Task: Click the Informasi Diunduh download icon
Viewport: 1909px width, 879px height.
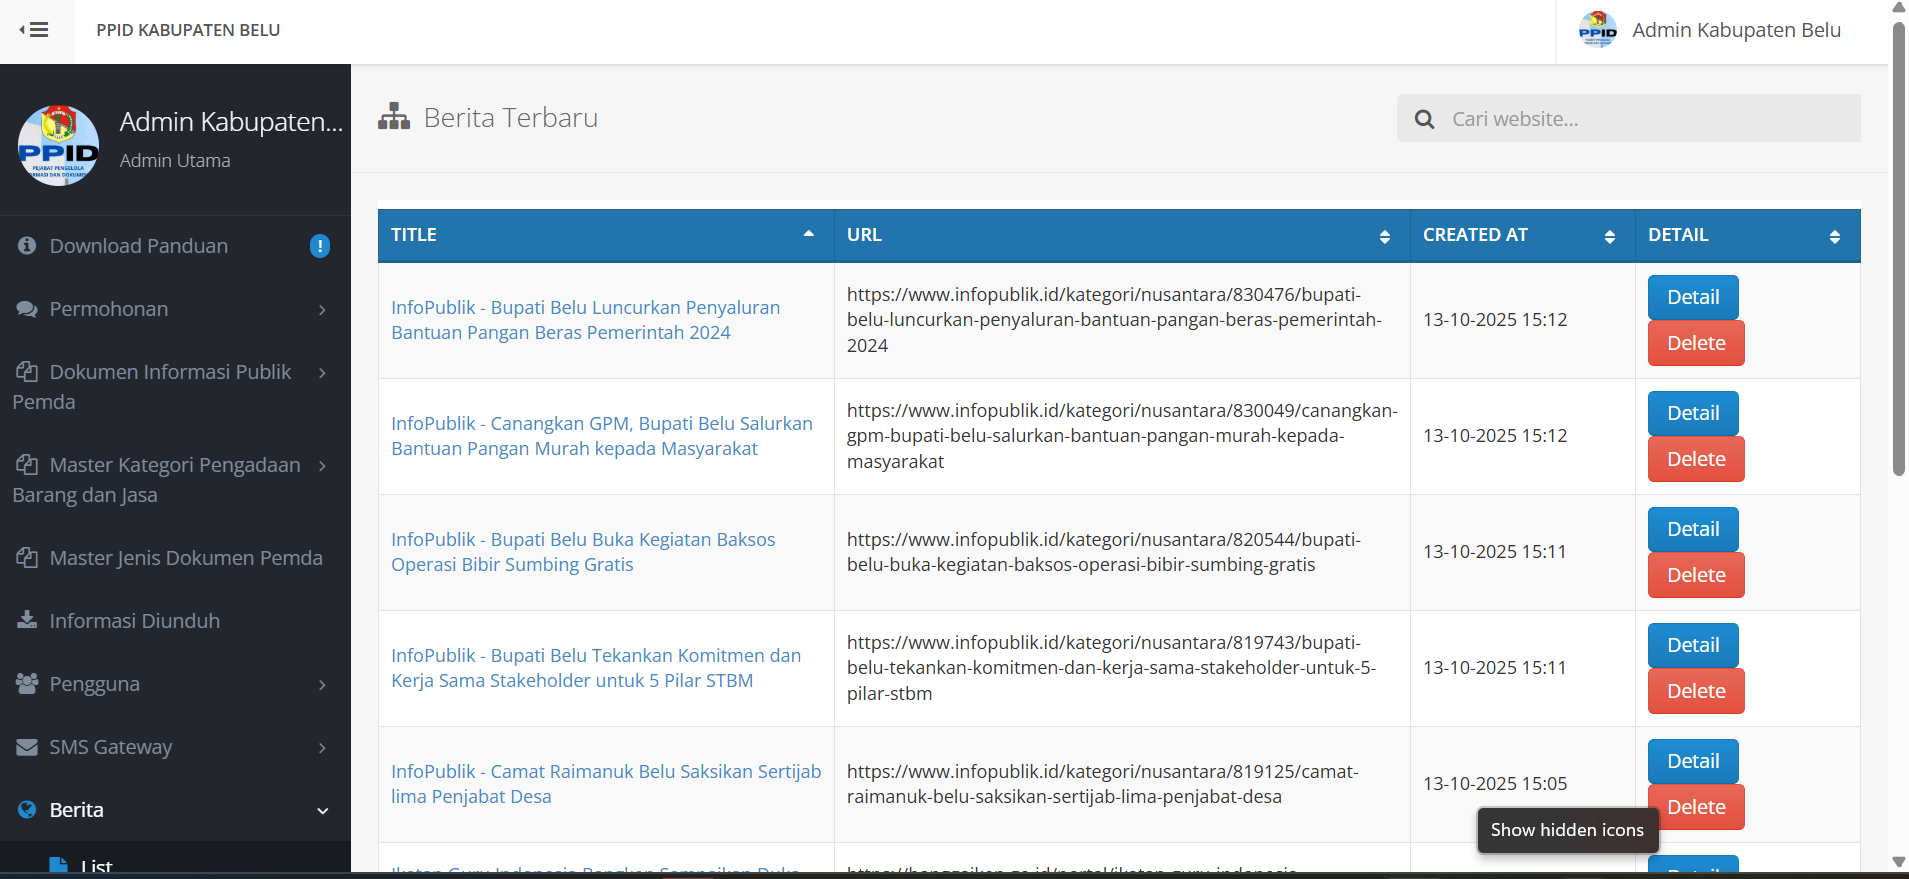Action: 27,620
